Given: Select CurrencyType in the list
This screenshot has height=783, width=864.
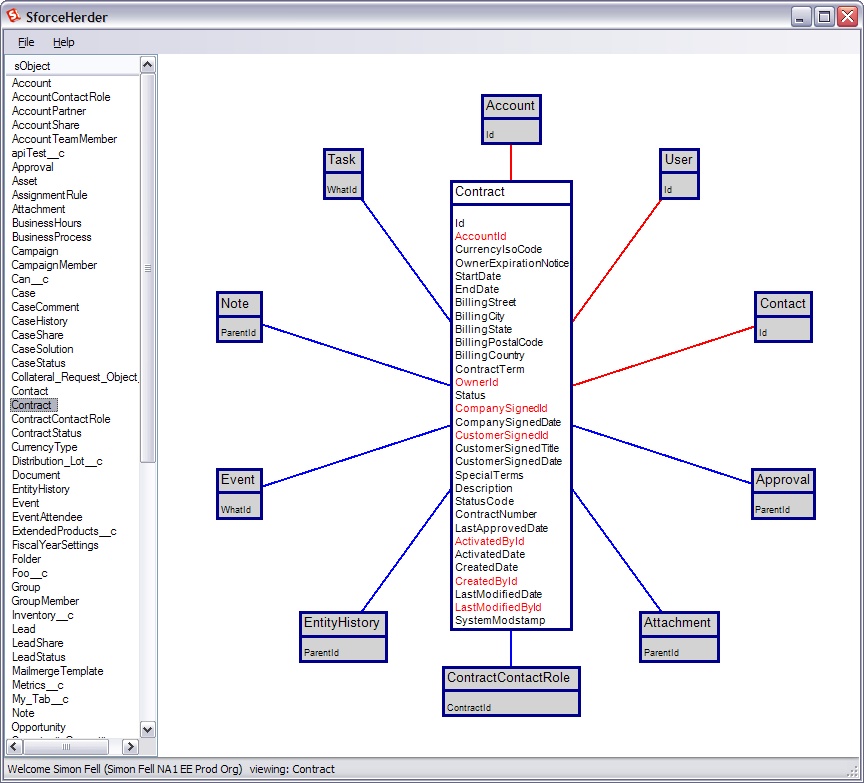Looking at the screenshot, I should [44, 447].
